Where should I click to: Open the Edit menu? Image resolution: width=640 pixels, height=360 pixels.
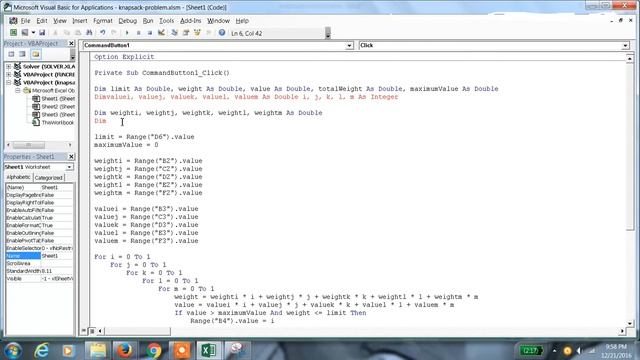[x=42, y=21]
